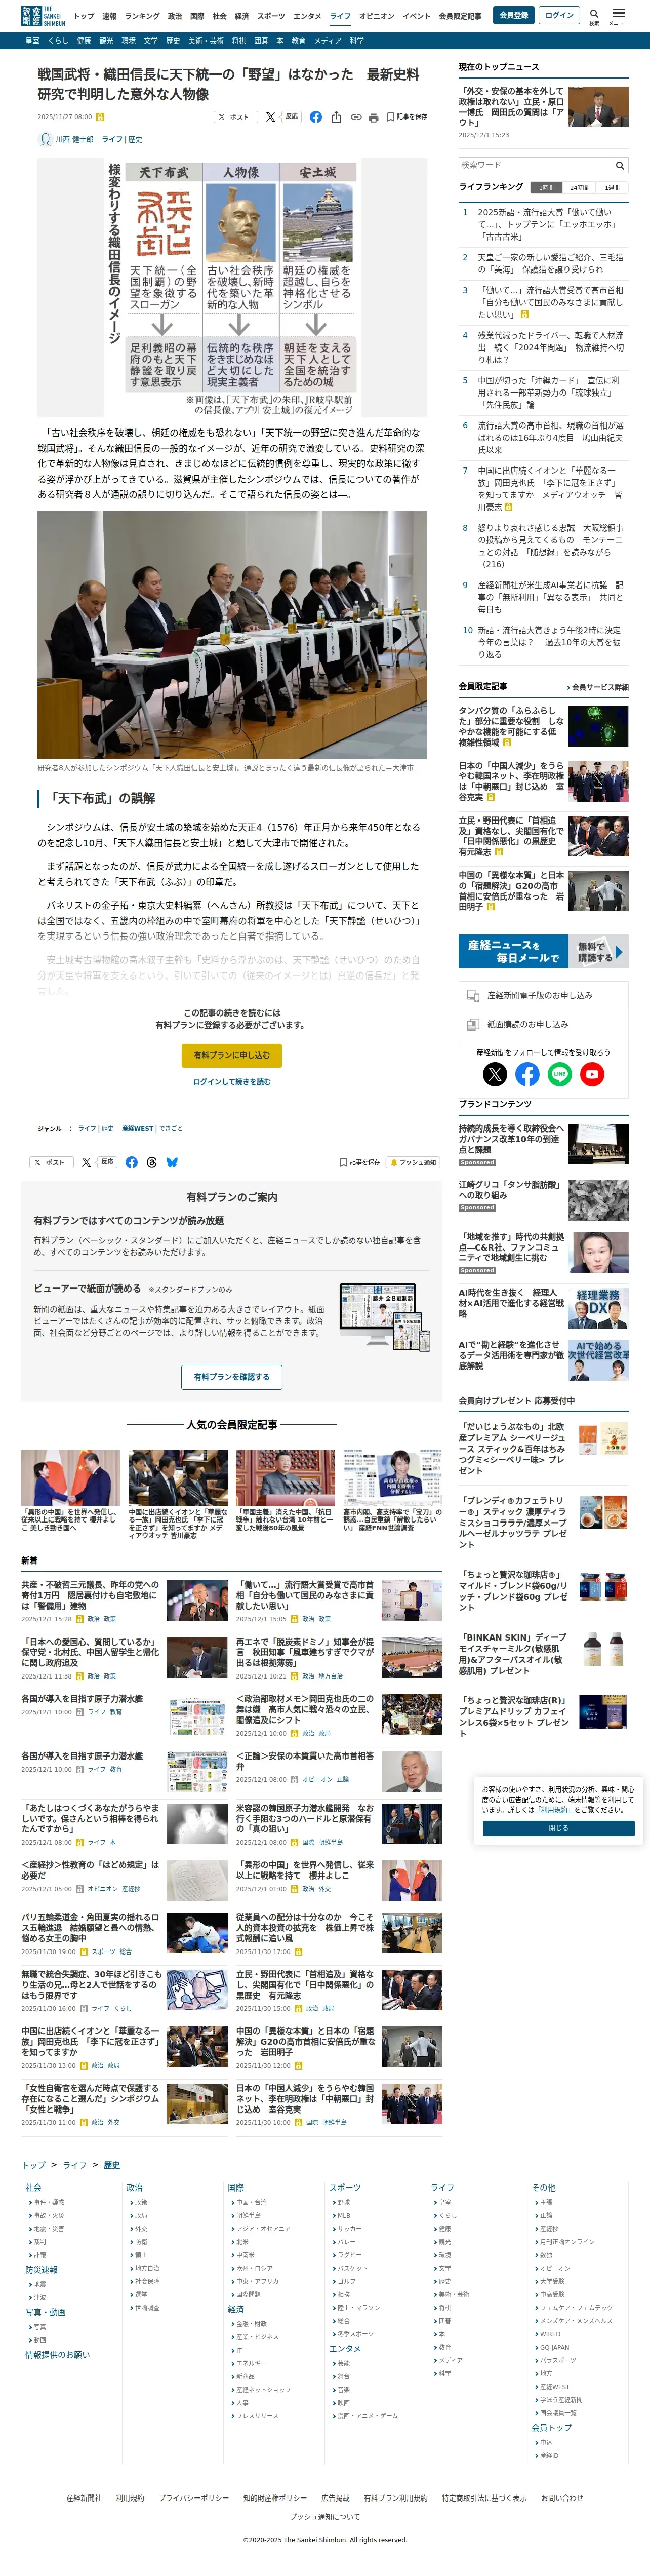The image size is (650, 2576).
Task: Share article on Facebook from top bar
Action: [x=316, y=117]
